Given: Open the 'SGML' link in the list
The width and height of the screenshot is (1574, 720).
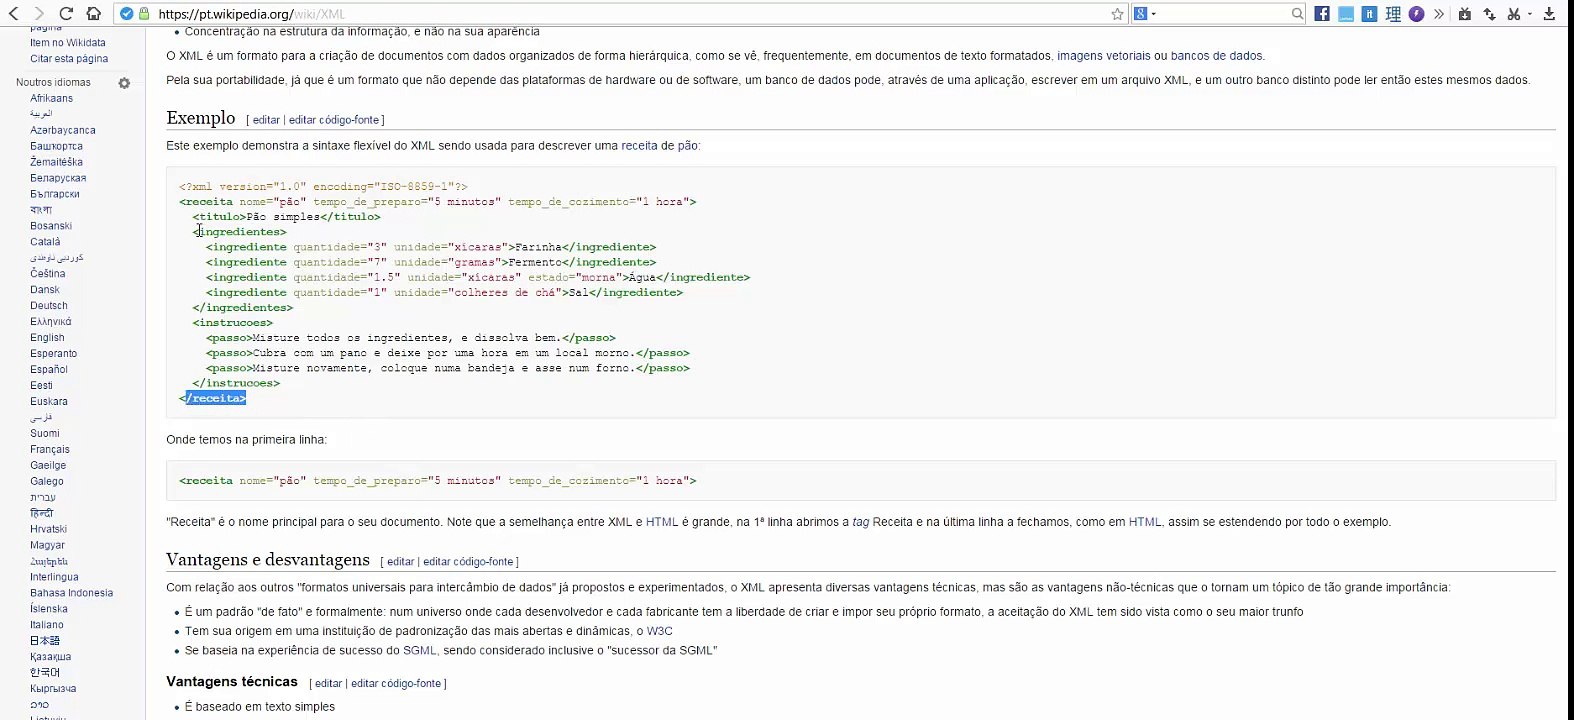Looking at the screenshot, I should 420,651.
